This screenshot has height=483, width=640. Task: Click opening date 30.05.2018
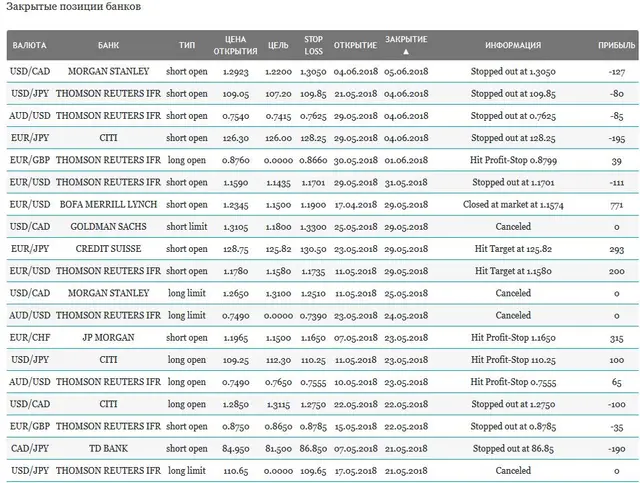tap(356, 160)
